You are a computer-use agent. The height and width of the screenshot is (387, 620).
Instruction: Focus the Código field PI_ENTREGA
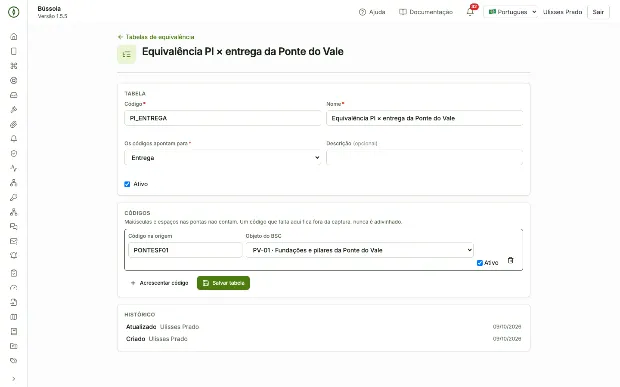[x=223, y=118]
